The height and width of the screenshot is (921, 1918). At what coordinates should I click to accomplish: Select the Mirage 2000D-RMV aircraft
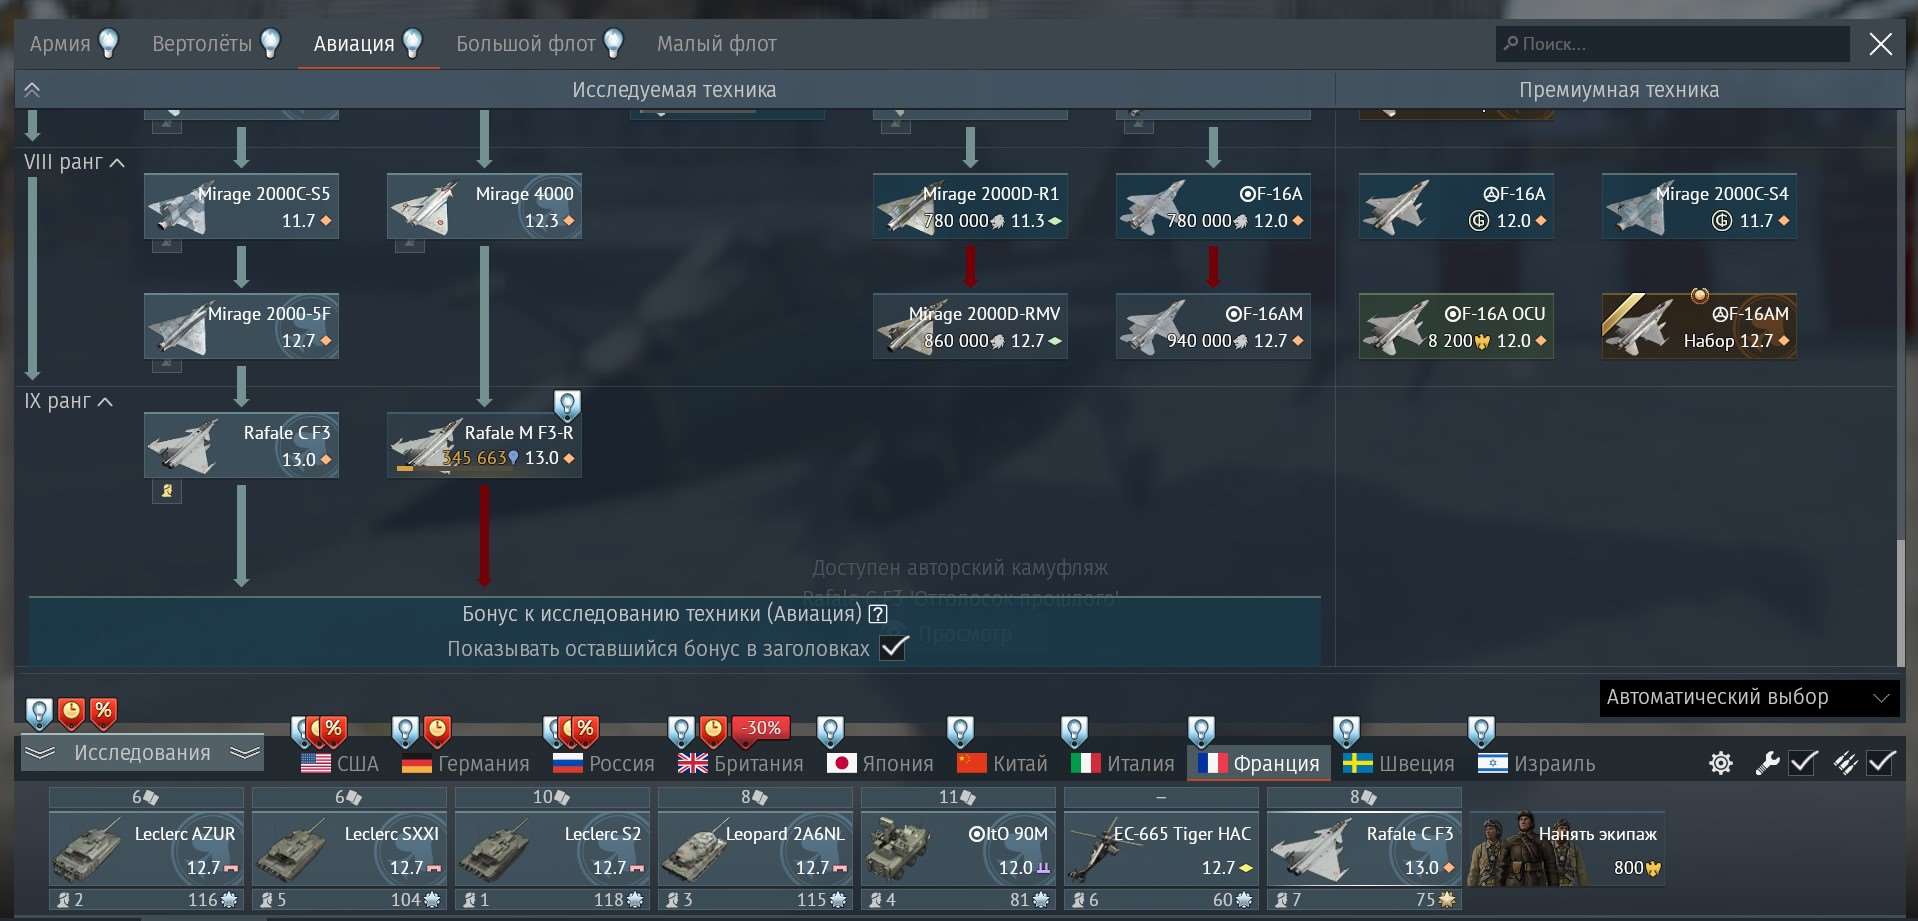[970, 326]
